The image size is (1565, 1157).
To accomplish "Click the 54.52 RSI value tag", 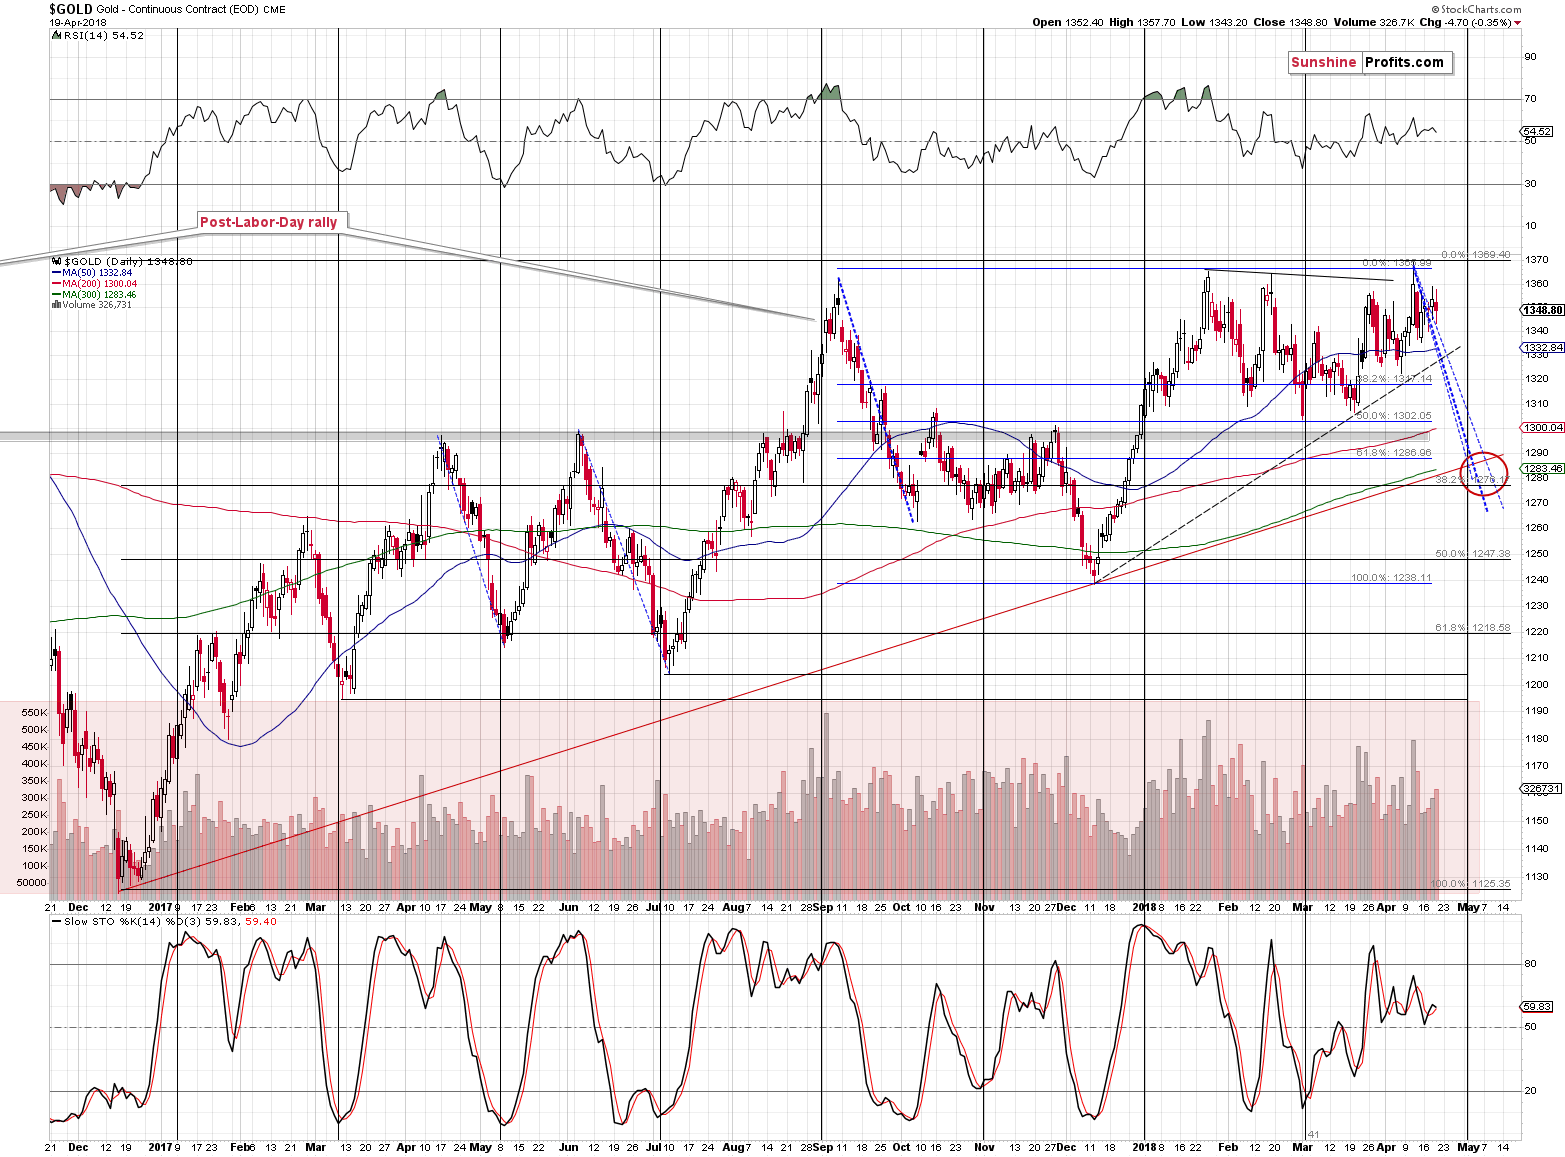I will [1537, 131].
